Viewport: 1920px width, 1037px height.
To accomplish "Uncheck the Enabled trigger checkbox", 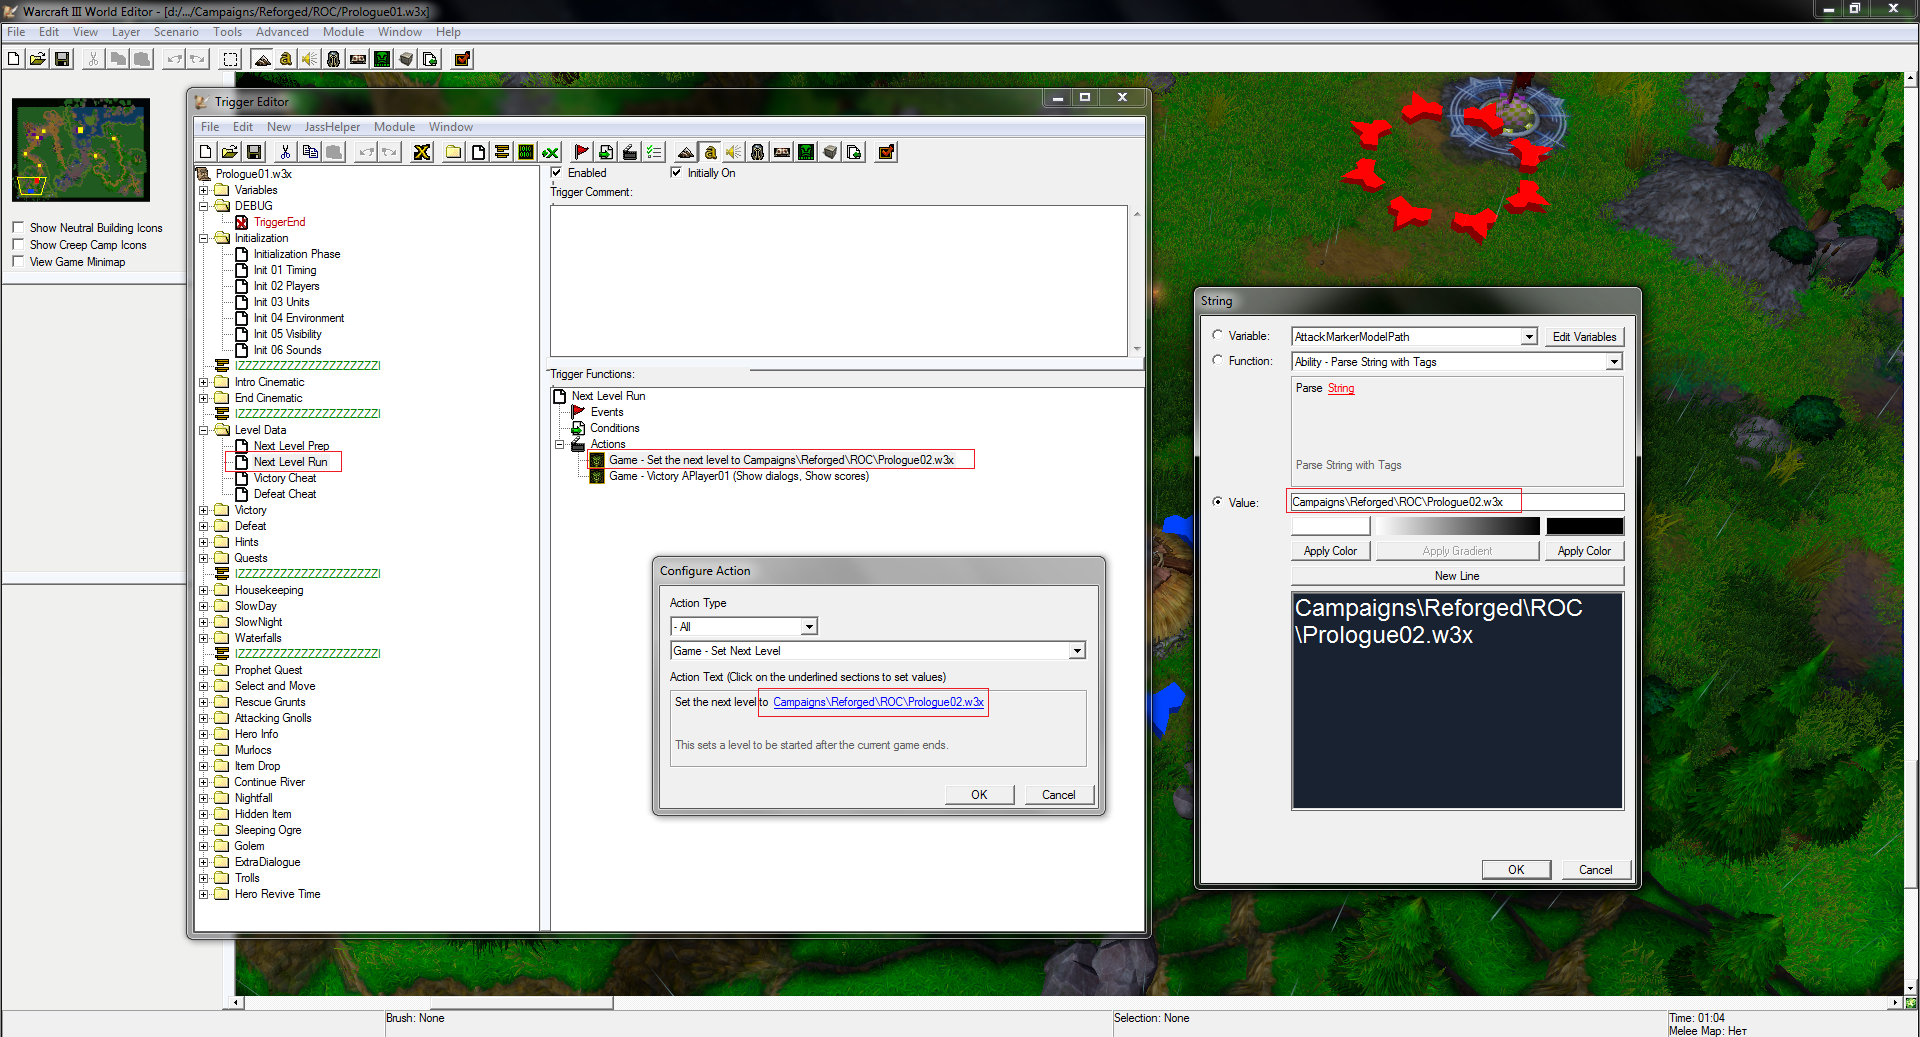I will point(557,173).
